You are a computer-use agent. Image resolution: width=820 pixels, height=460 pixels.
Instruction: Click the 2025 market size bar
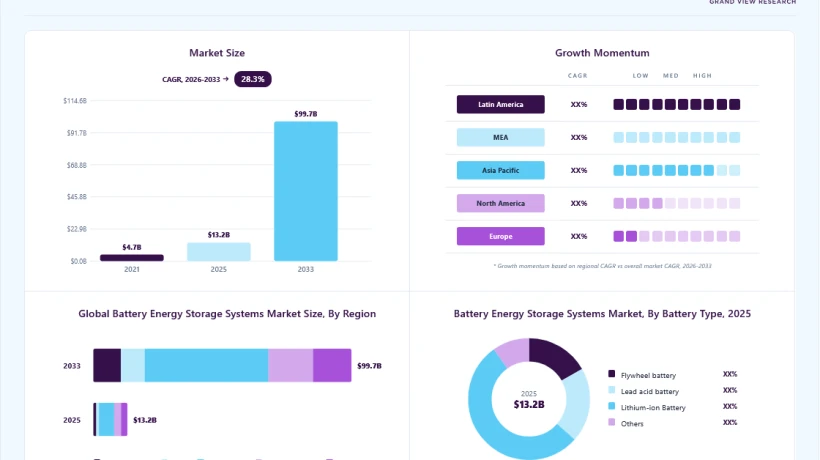click(x=219, y=251)
